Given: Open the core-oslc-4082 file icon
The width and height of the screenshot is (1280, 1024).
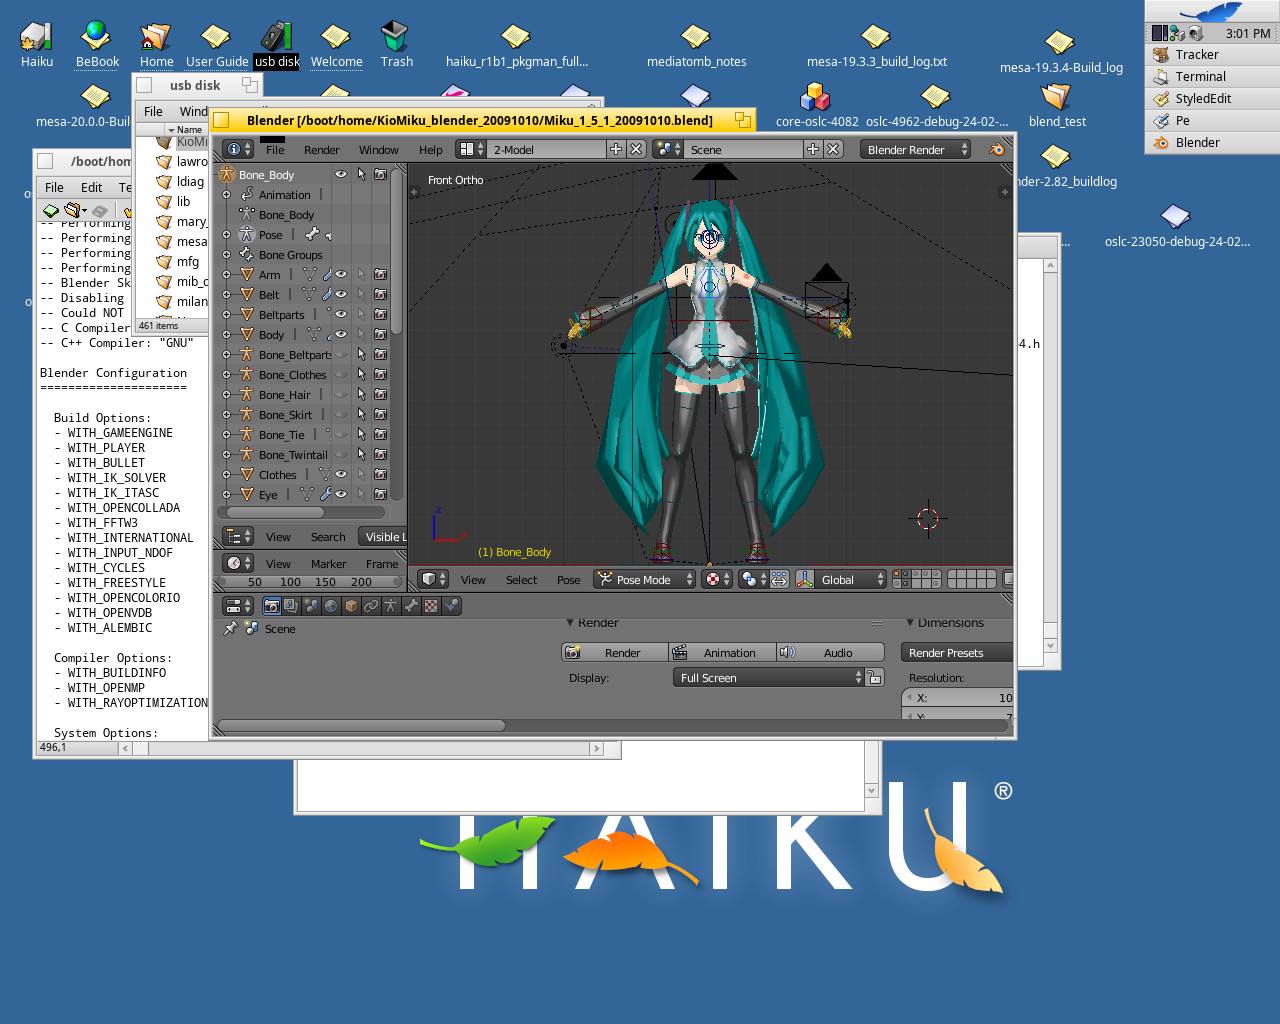Looking at the screenshot, I should (x=816, y=105).
